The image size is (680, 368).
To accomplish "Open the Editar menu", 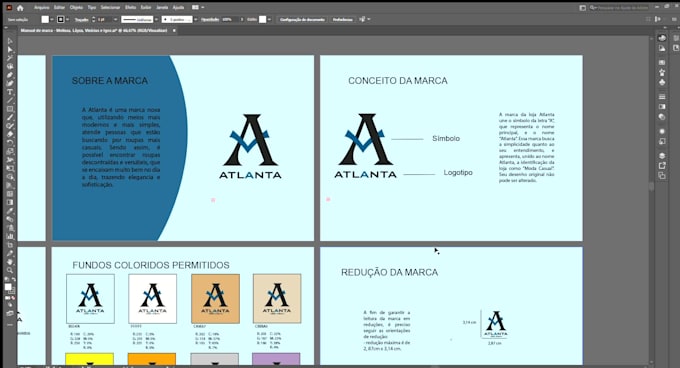I will [59, 7].
